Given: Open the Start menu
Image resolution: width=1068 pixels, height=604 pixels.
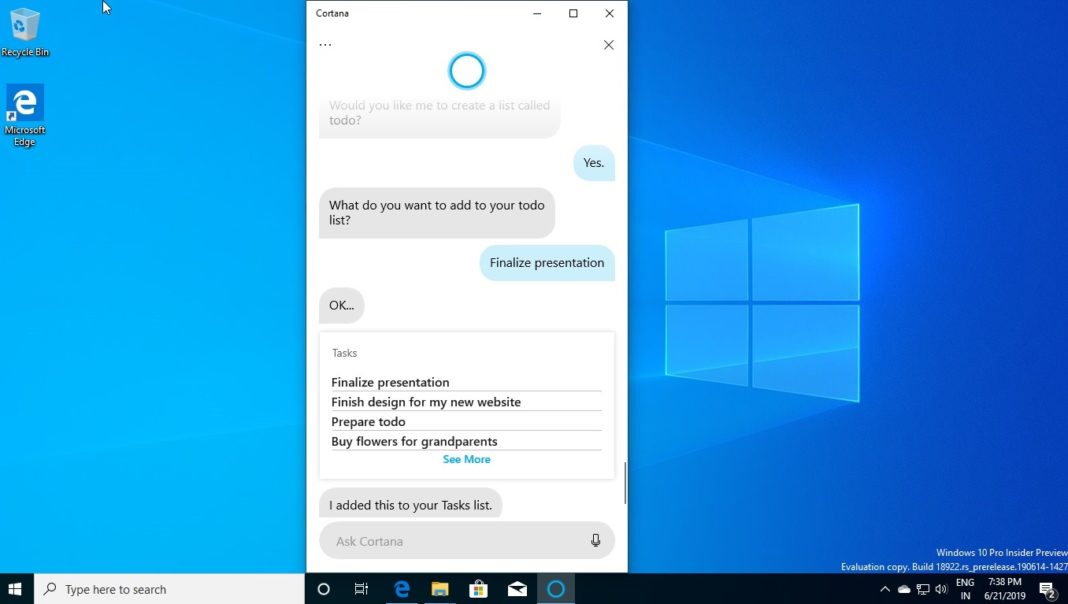Looking at the screenshot, I should pos(15,588).
